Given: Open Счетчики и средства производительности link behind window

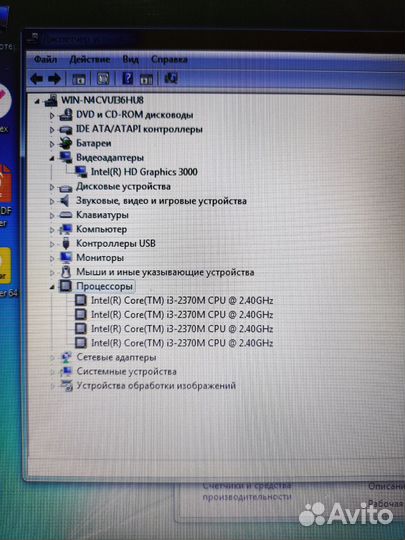Looking at the screenshot, I should 247,491.
